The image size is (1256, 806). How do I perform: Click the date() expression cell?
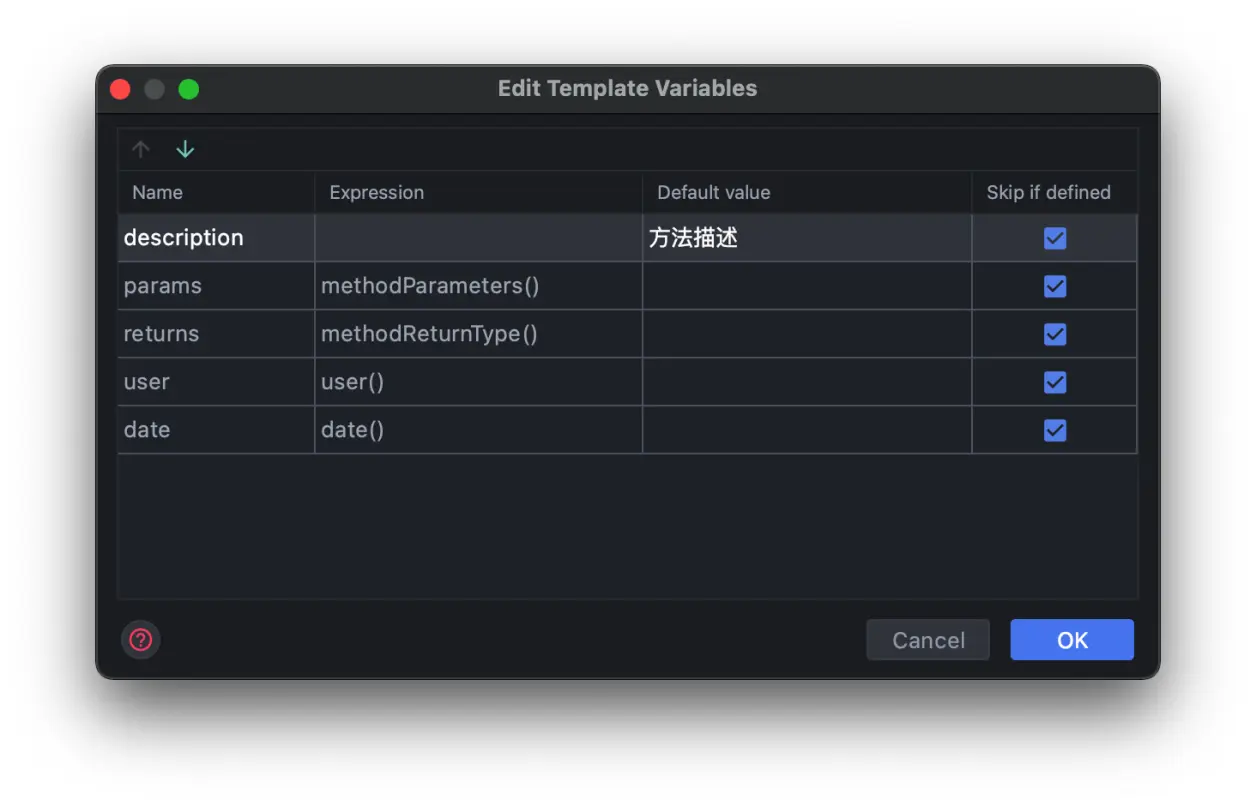click(x=479, y=430)
